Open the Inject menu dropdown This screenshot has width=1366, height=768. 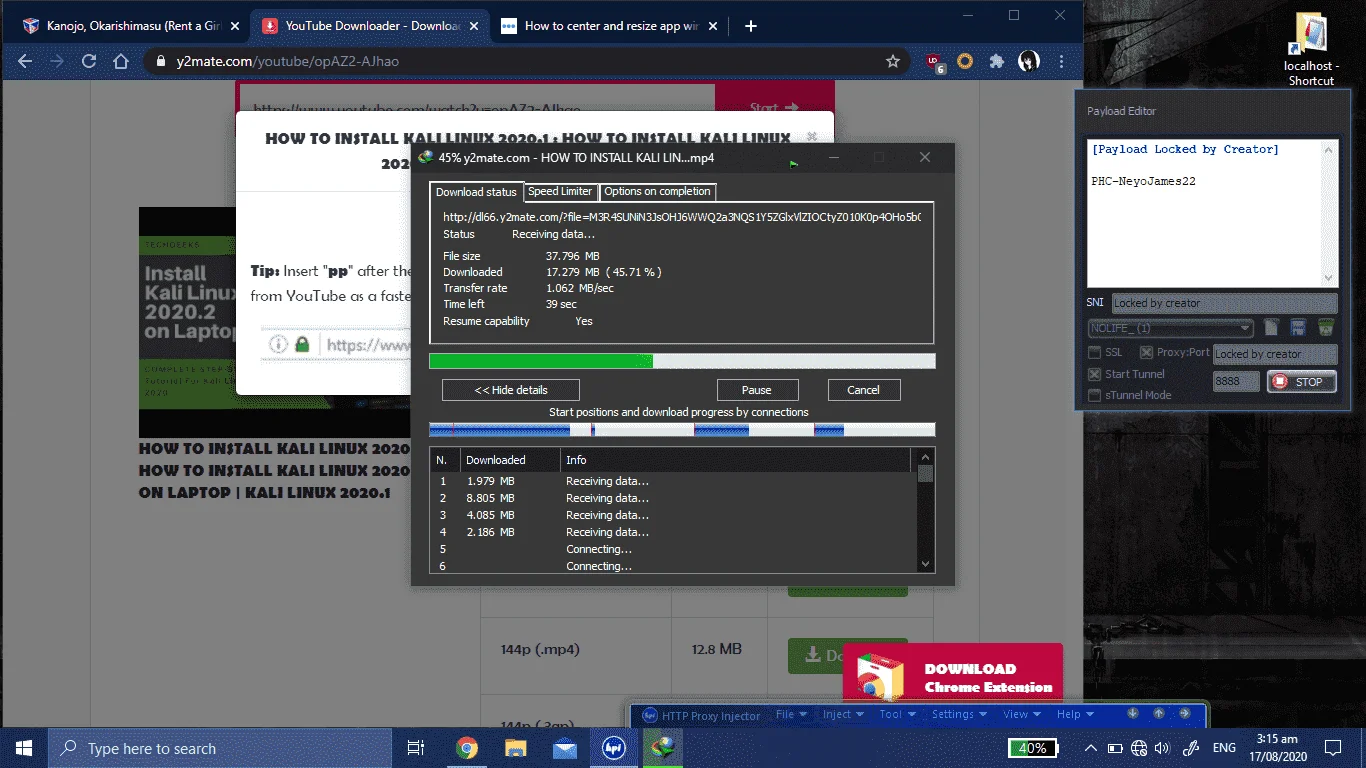[842, 714]
